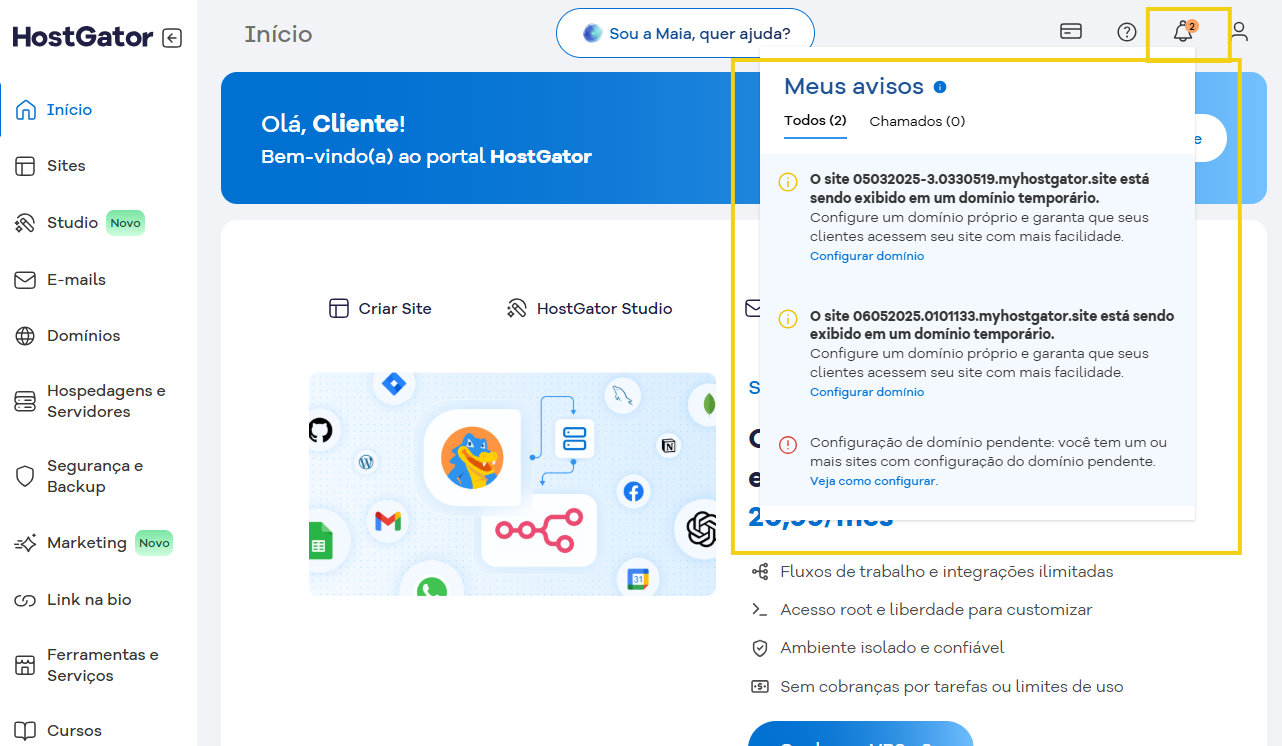This screenshot has width=1282, height=746.
Task: Click the Studio icon in sidebar
Action: 25,223
